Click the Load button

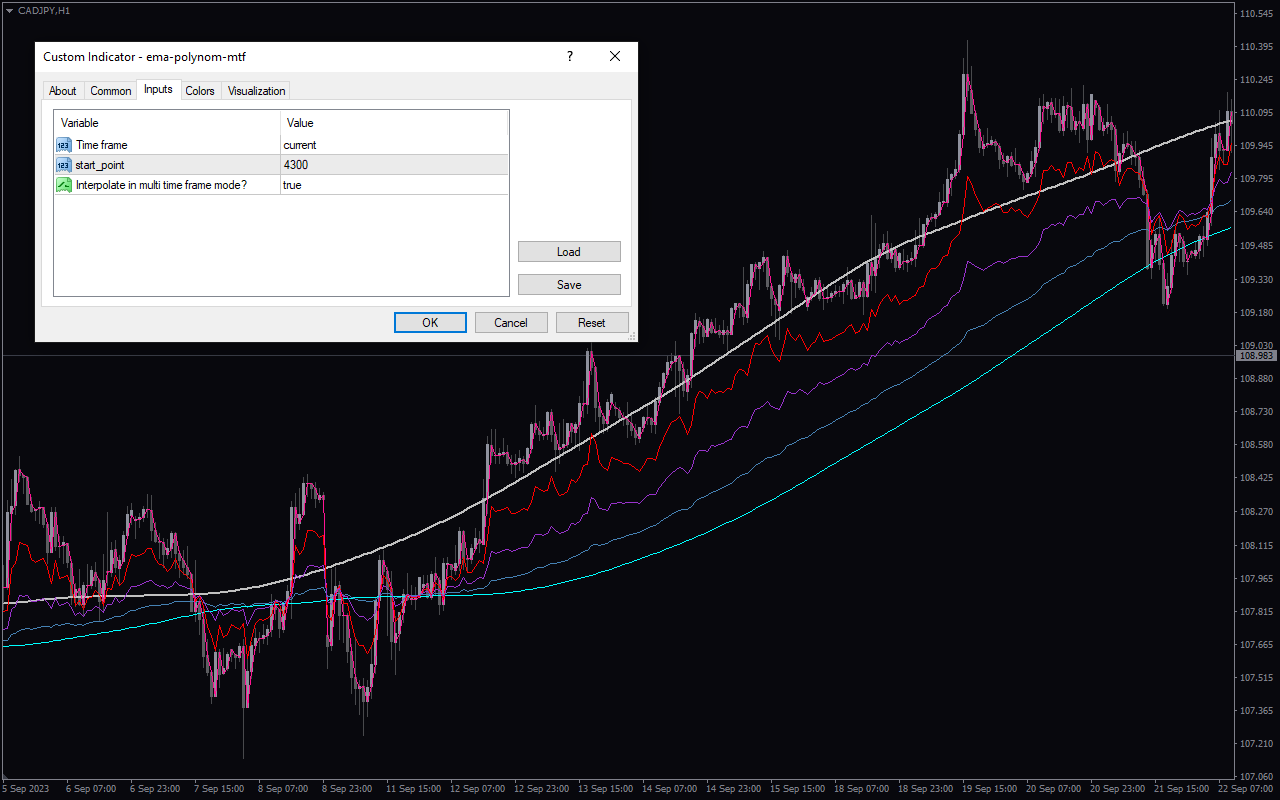pos(569,252)
